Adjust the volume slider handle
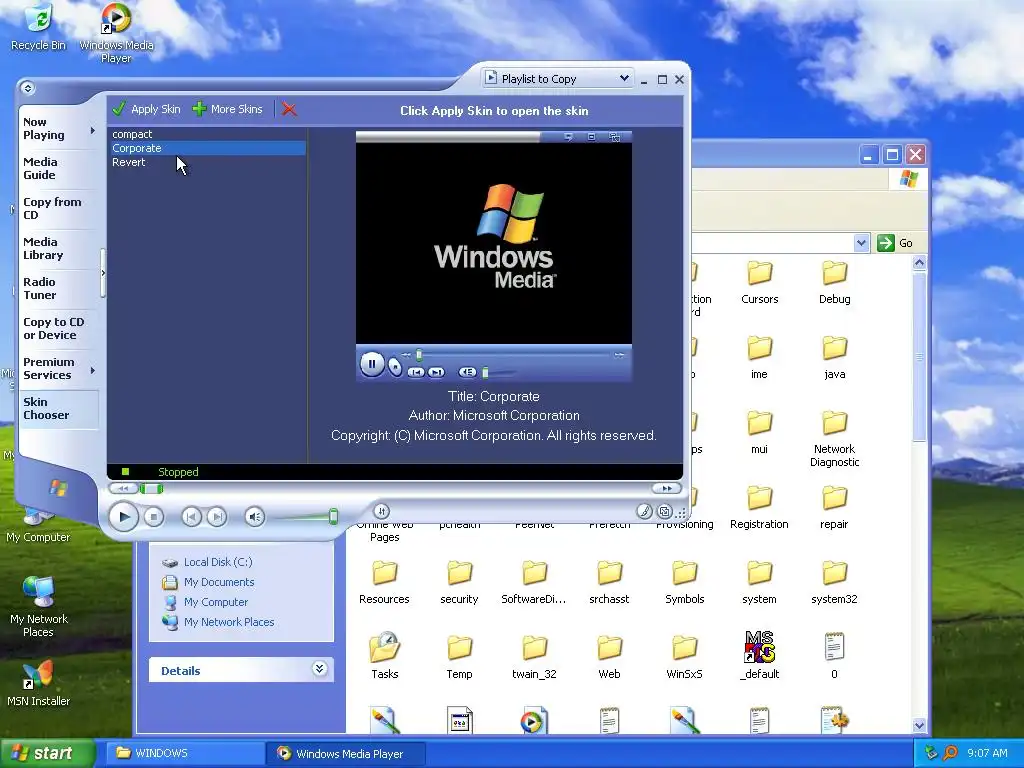 [x=333, y=517]
